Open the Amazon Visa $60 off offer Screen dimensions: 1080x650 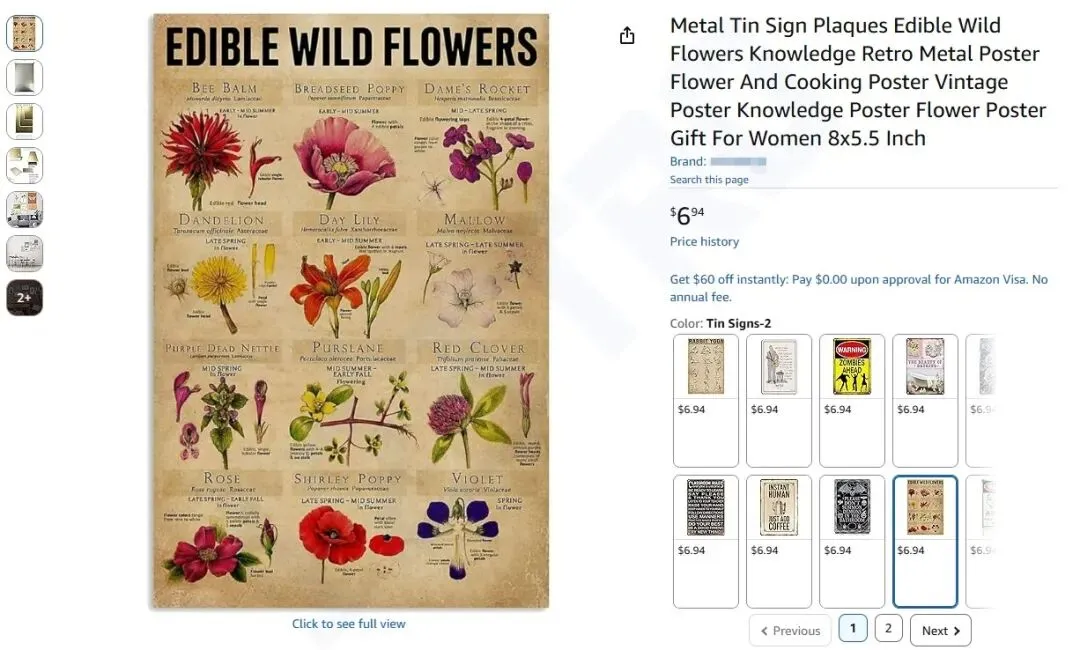click(x=858, y=288)
